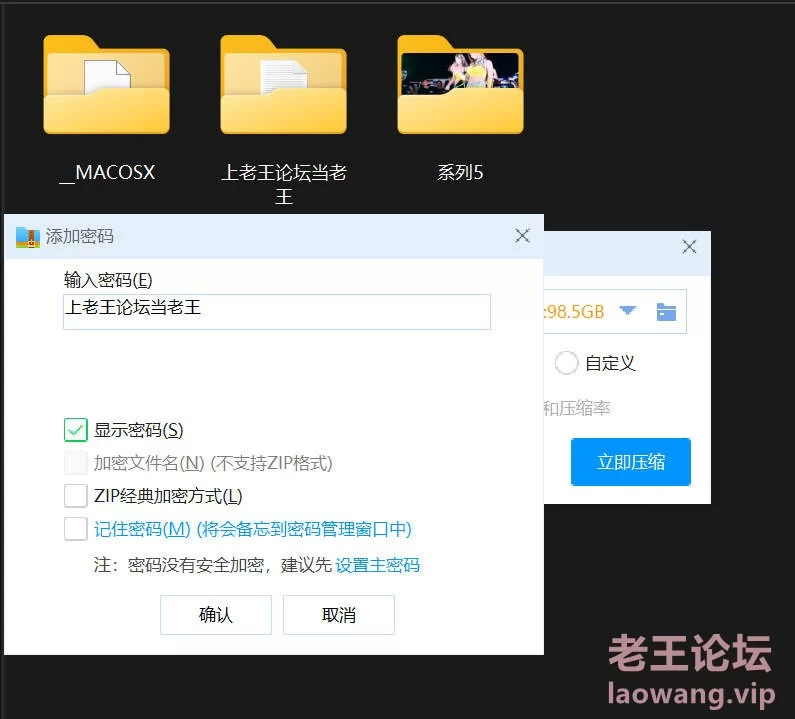Click the disabled 加密文件名(N) checkbox
Screen dimensions: 795x719
click(x=76, y=462)
